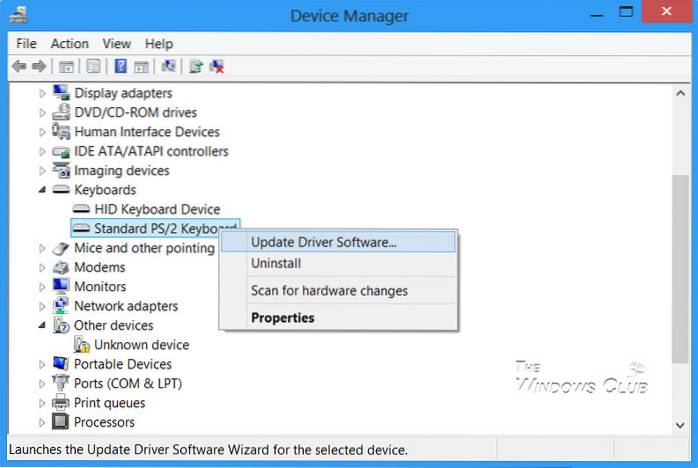Select the IDE ATA/ATAPI controllers icon
Screen dimensions: 698x468
tap(61, 151)
